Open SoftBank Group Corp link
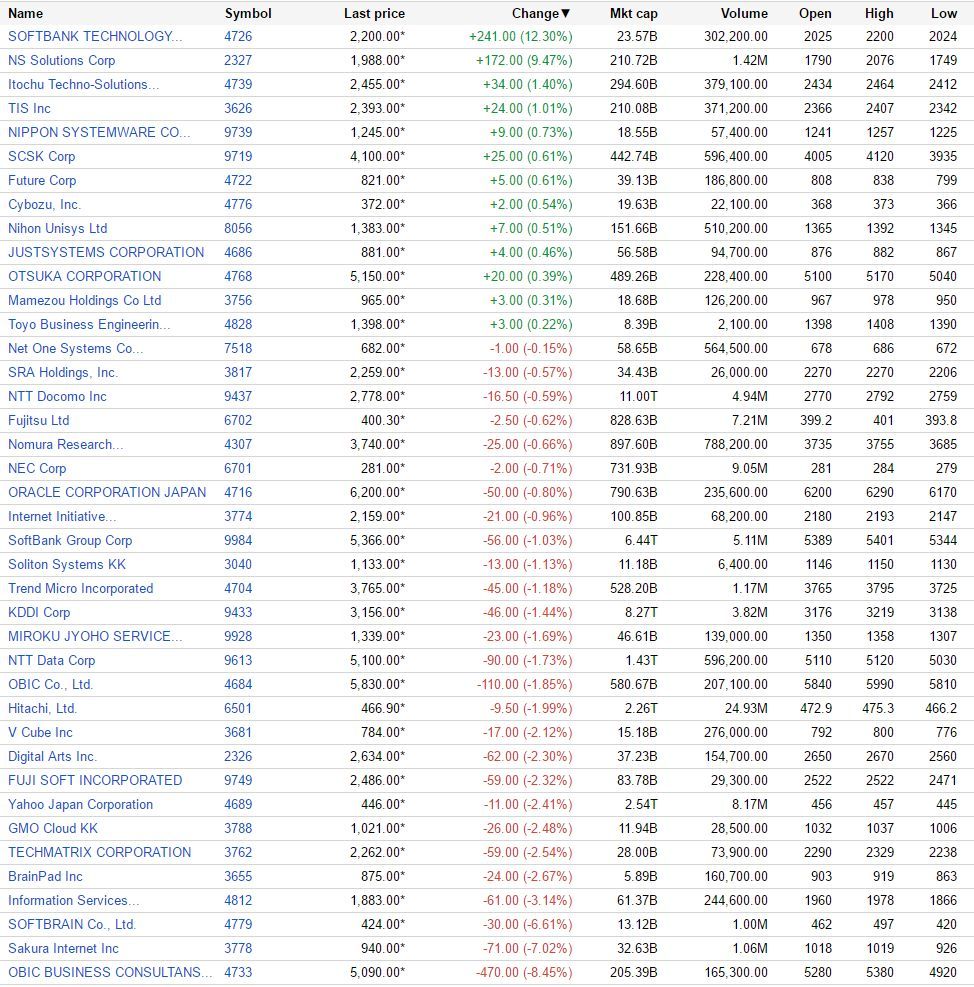The height and width of the screenshot is (987, 974). pos(70,540)
